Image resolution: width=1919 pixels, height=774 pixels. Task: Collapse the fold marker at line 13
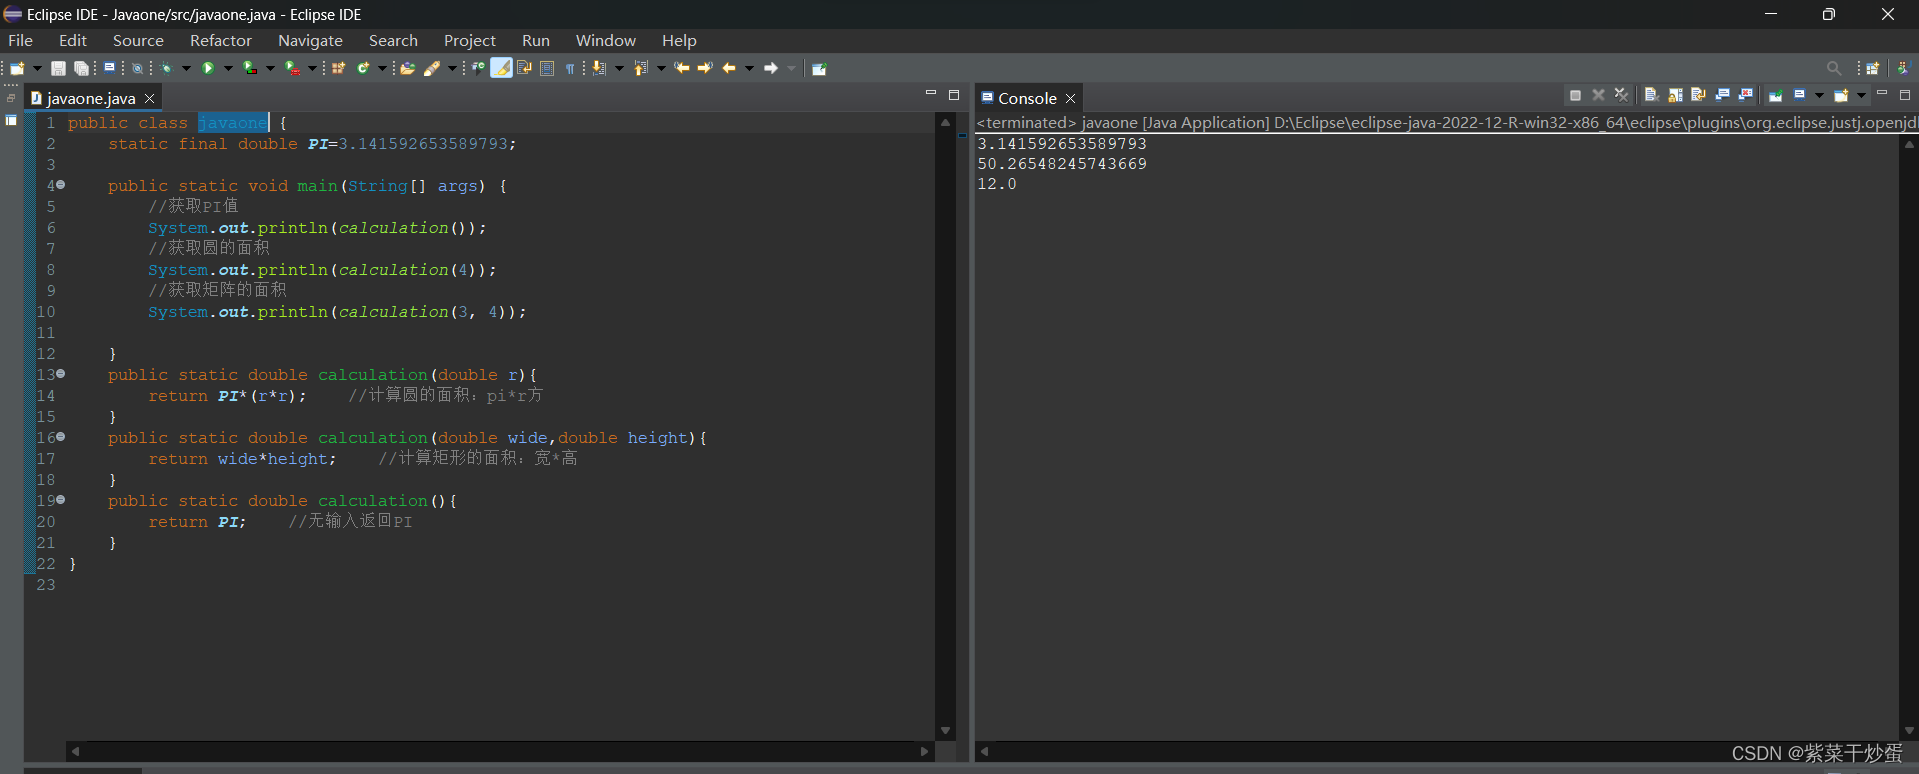click(x=60, y=374)
